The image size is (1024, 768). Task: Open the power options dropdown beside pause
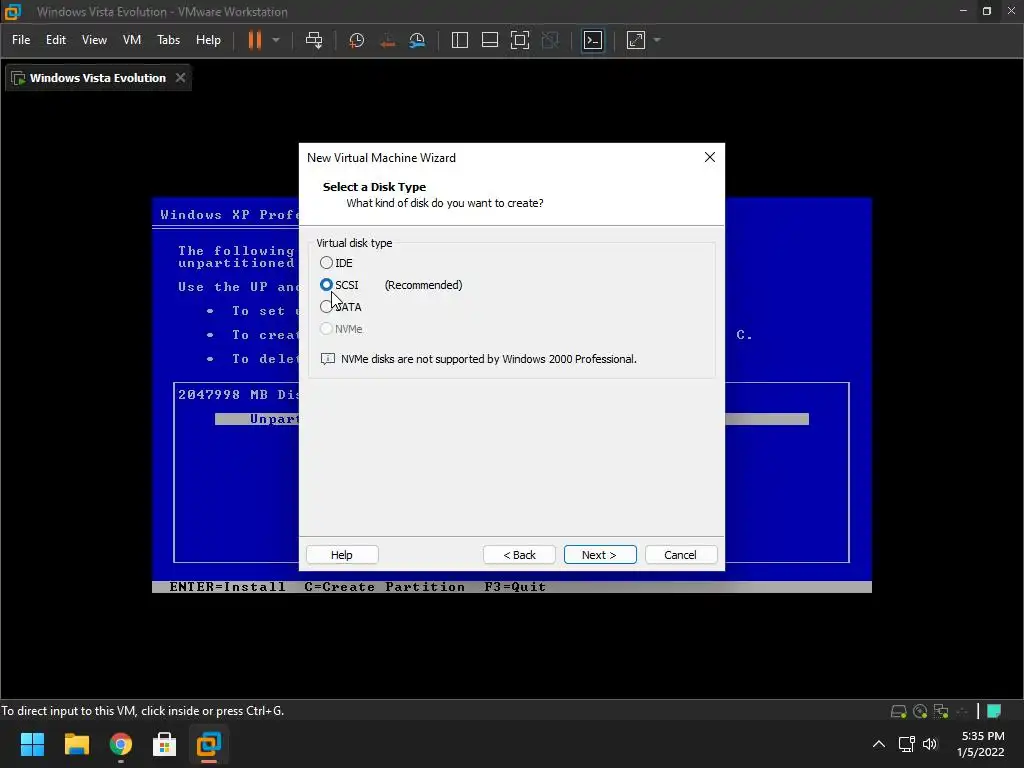[276, 40]
